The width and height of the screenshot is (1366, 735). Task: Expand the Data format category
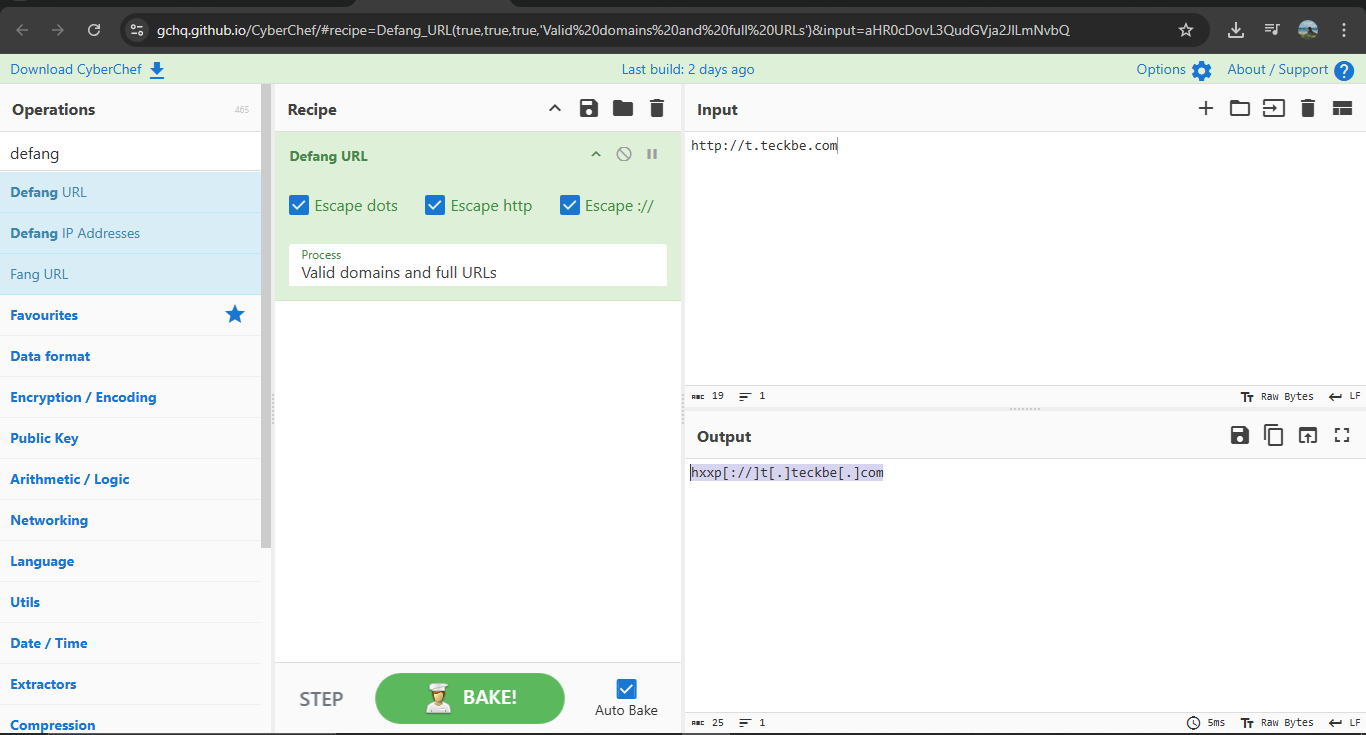130,356
